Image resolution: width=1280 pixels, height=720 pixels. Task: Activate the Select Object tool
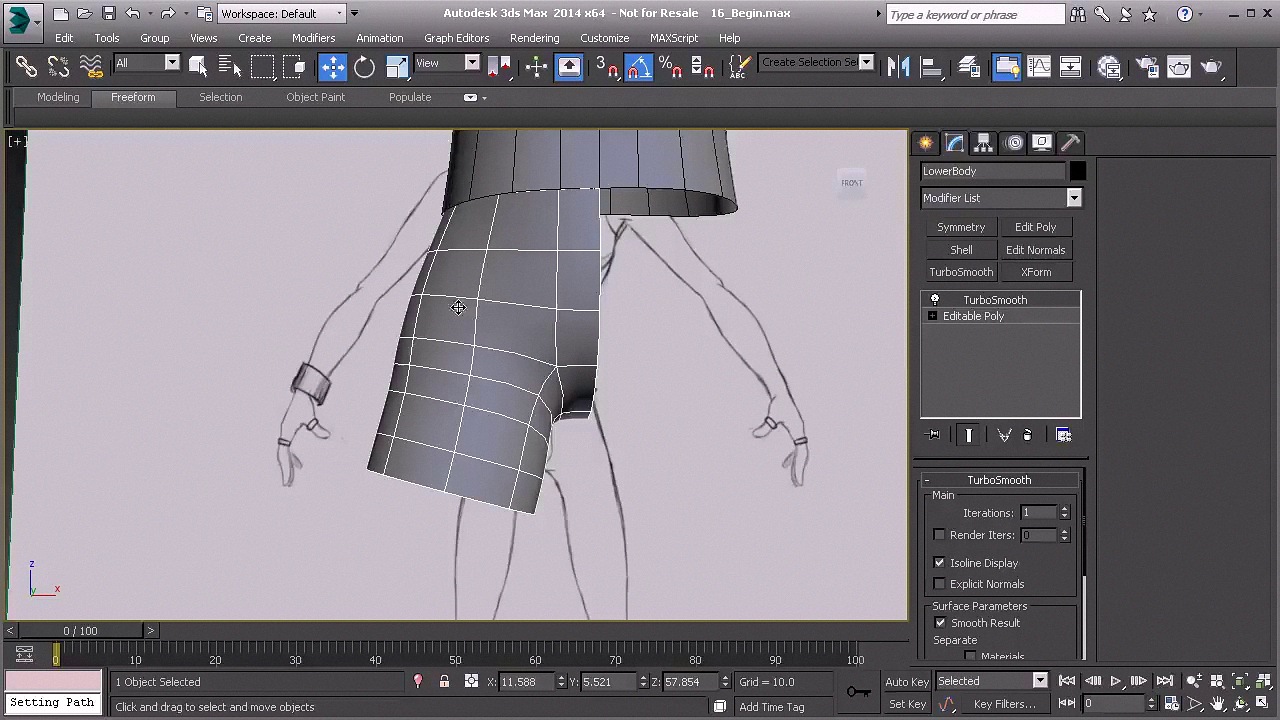[x=198, y=67]
